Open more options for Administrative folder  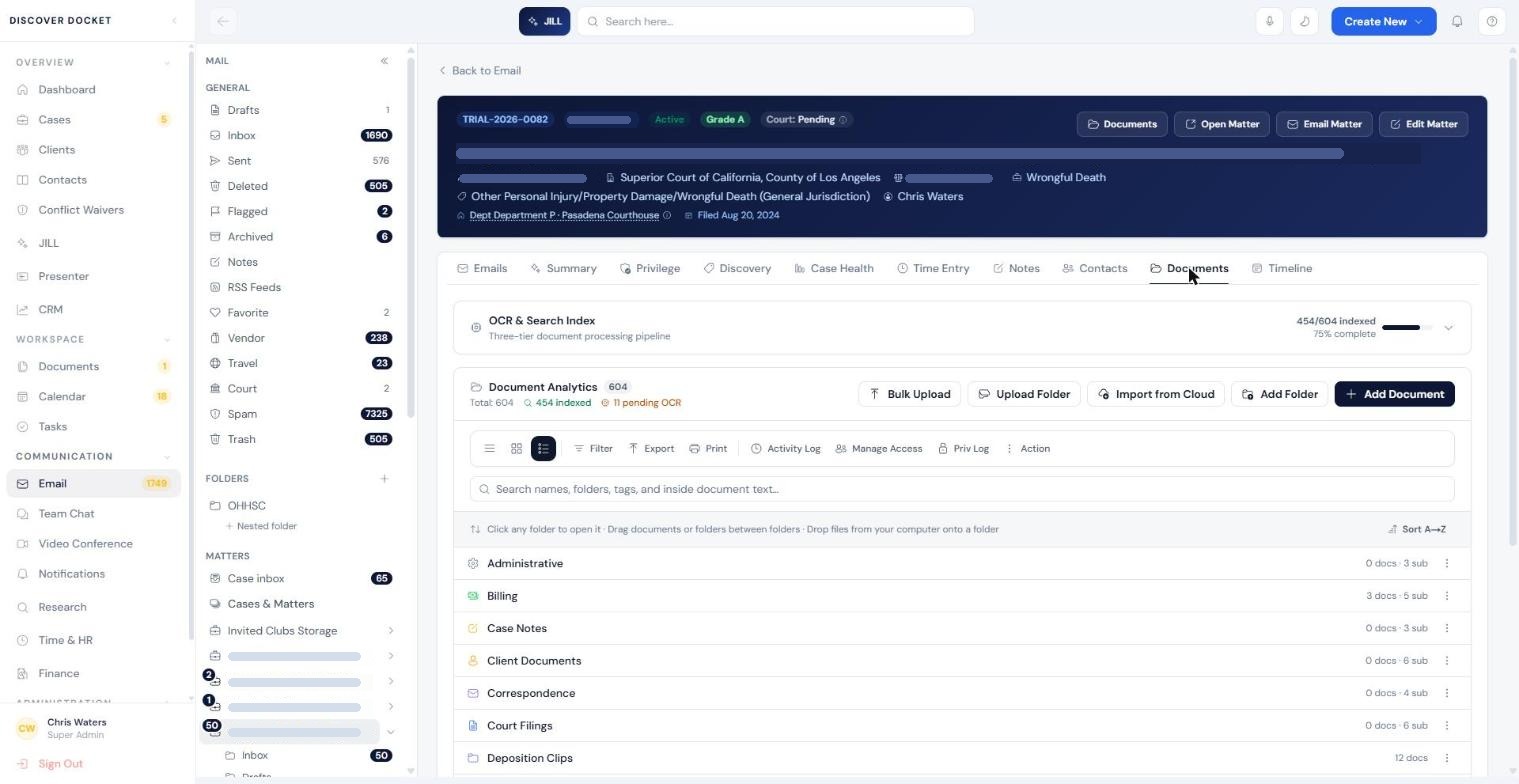click(x=1447, y=563)
